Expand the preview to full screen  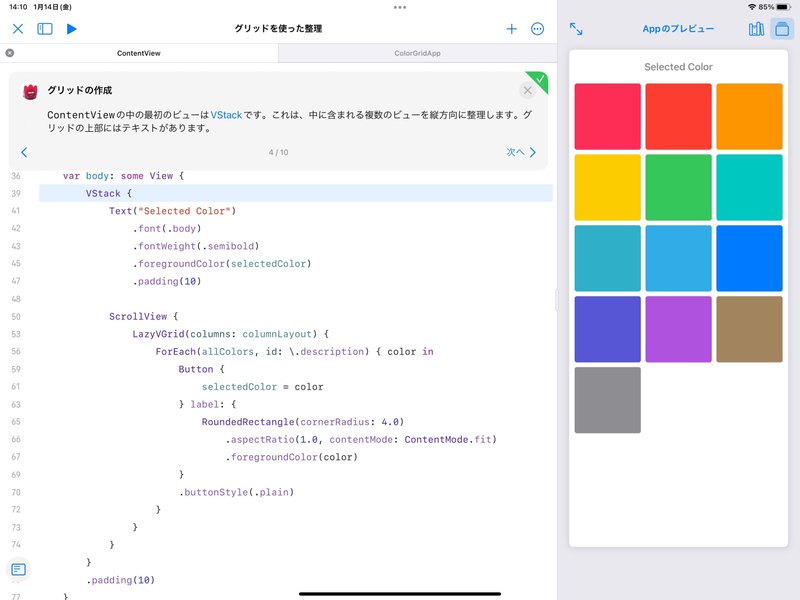click(576, 29)
